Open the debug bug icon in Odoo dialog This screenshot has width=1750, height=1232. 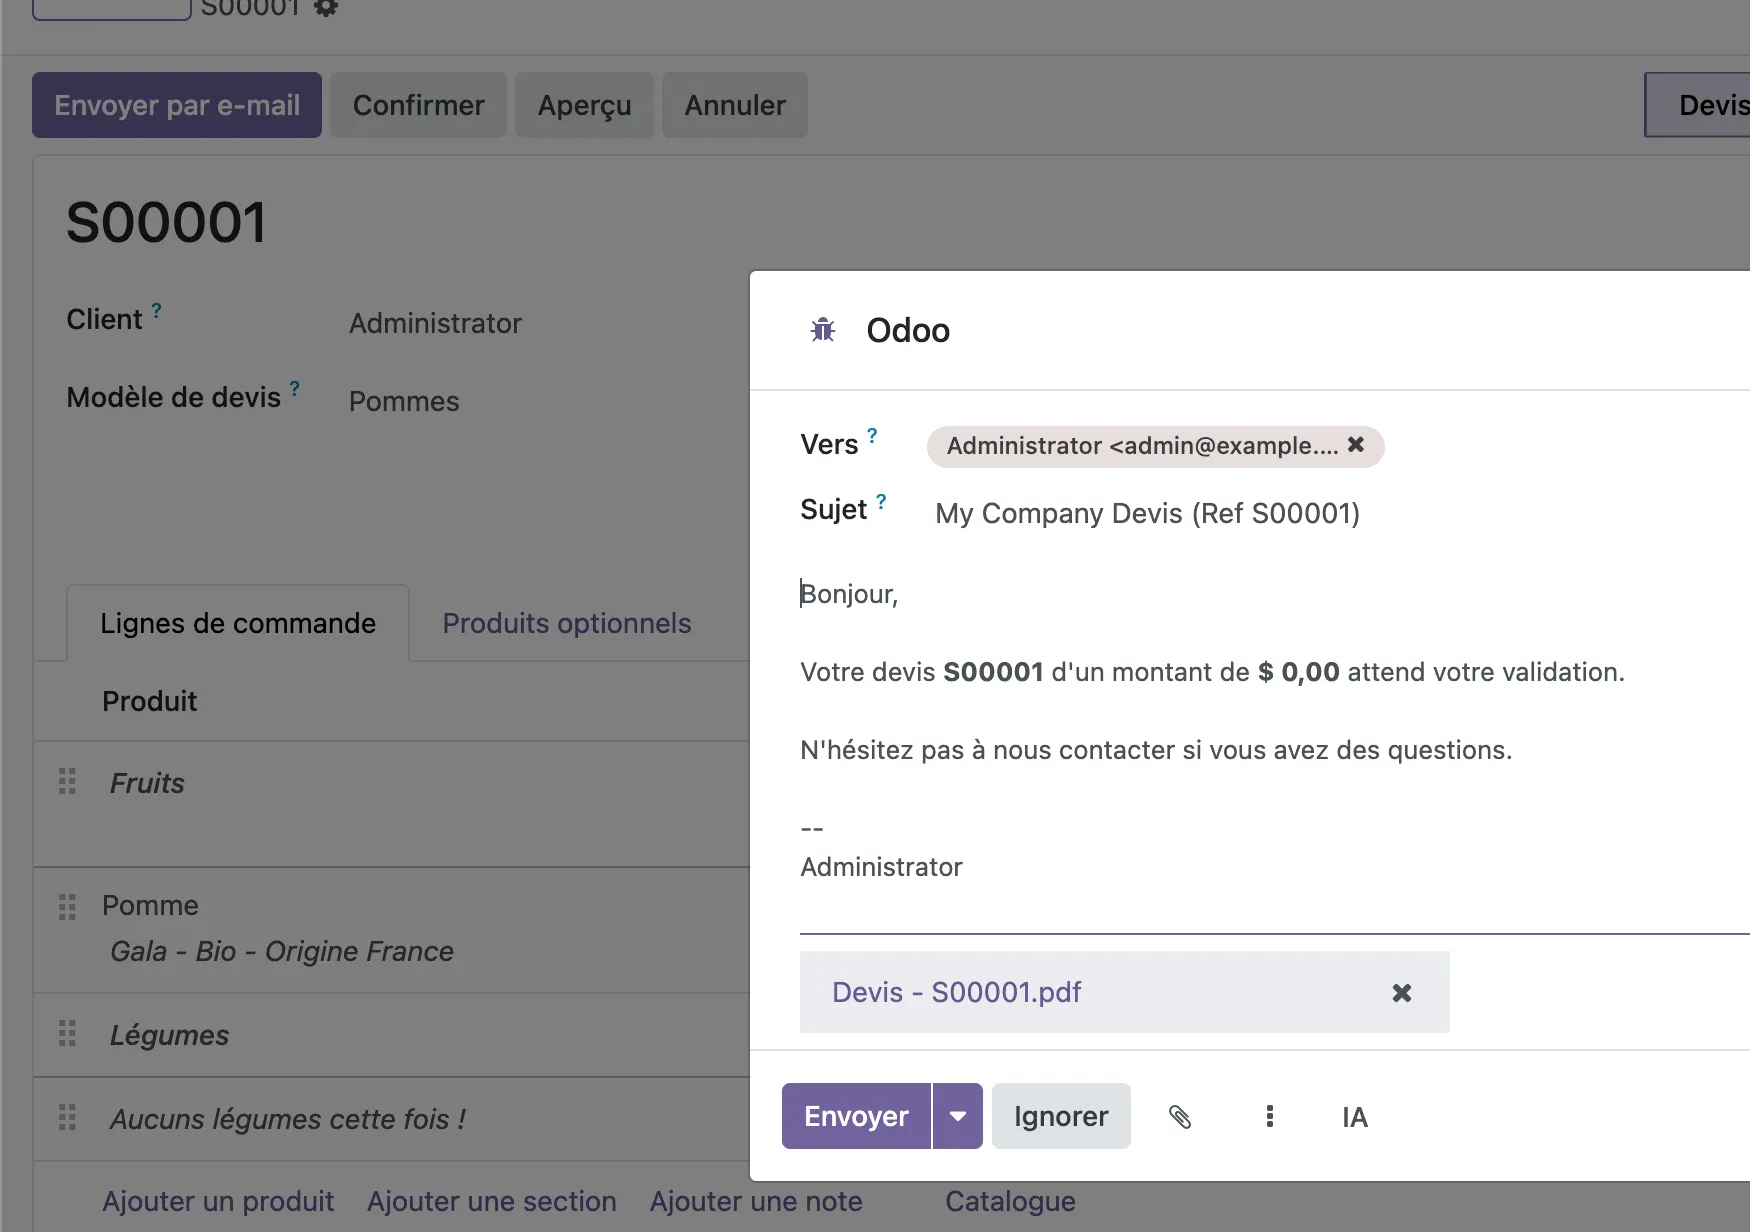click(x=823, y=330)
